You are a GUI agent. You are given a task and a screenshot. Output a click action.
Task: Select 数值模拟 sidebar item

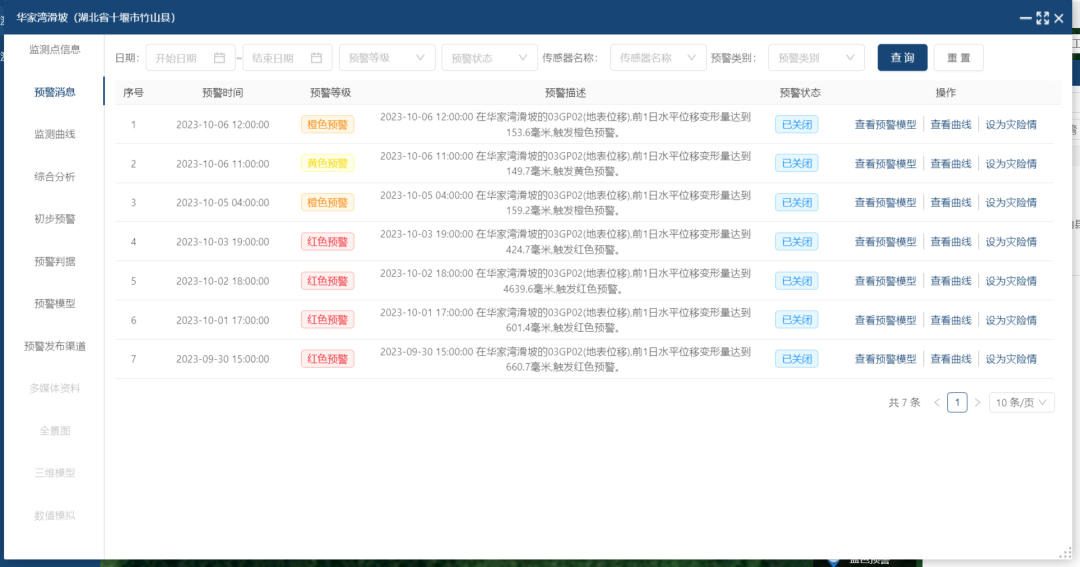pos(54,516)
